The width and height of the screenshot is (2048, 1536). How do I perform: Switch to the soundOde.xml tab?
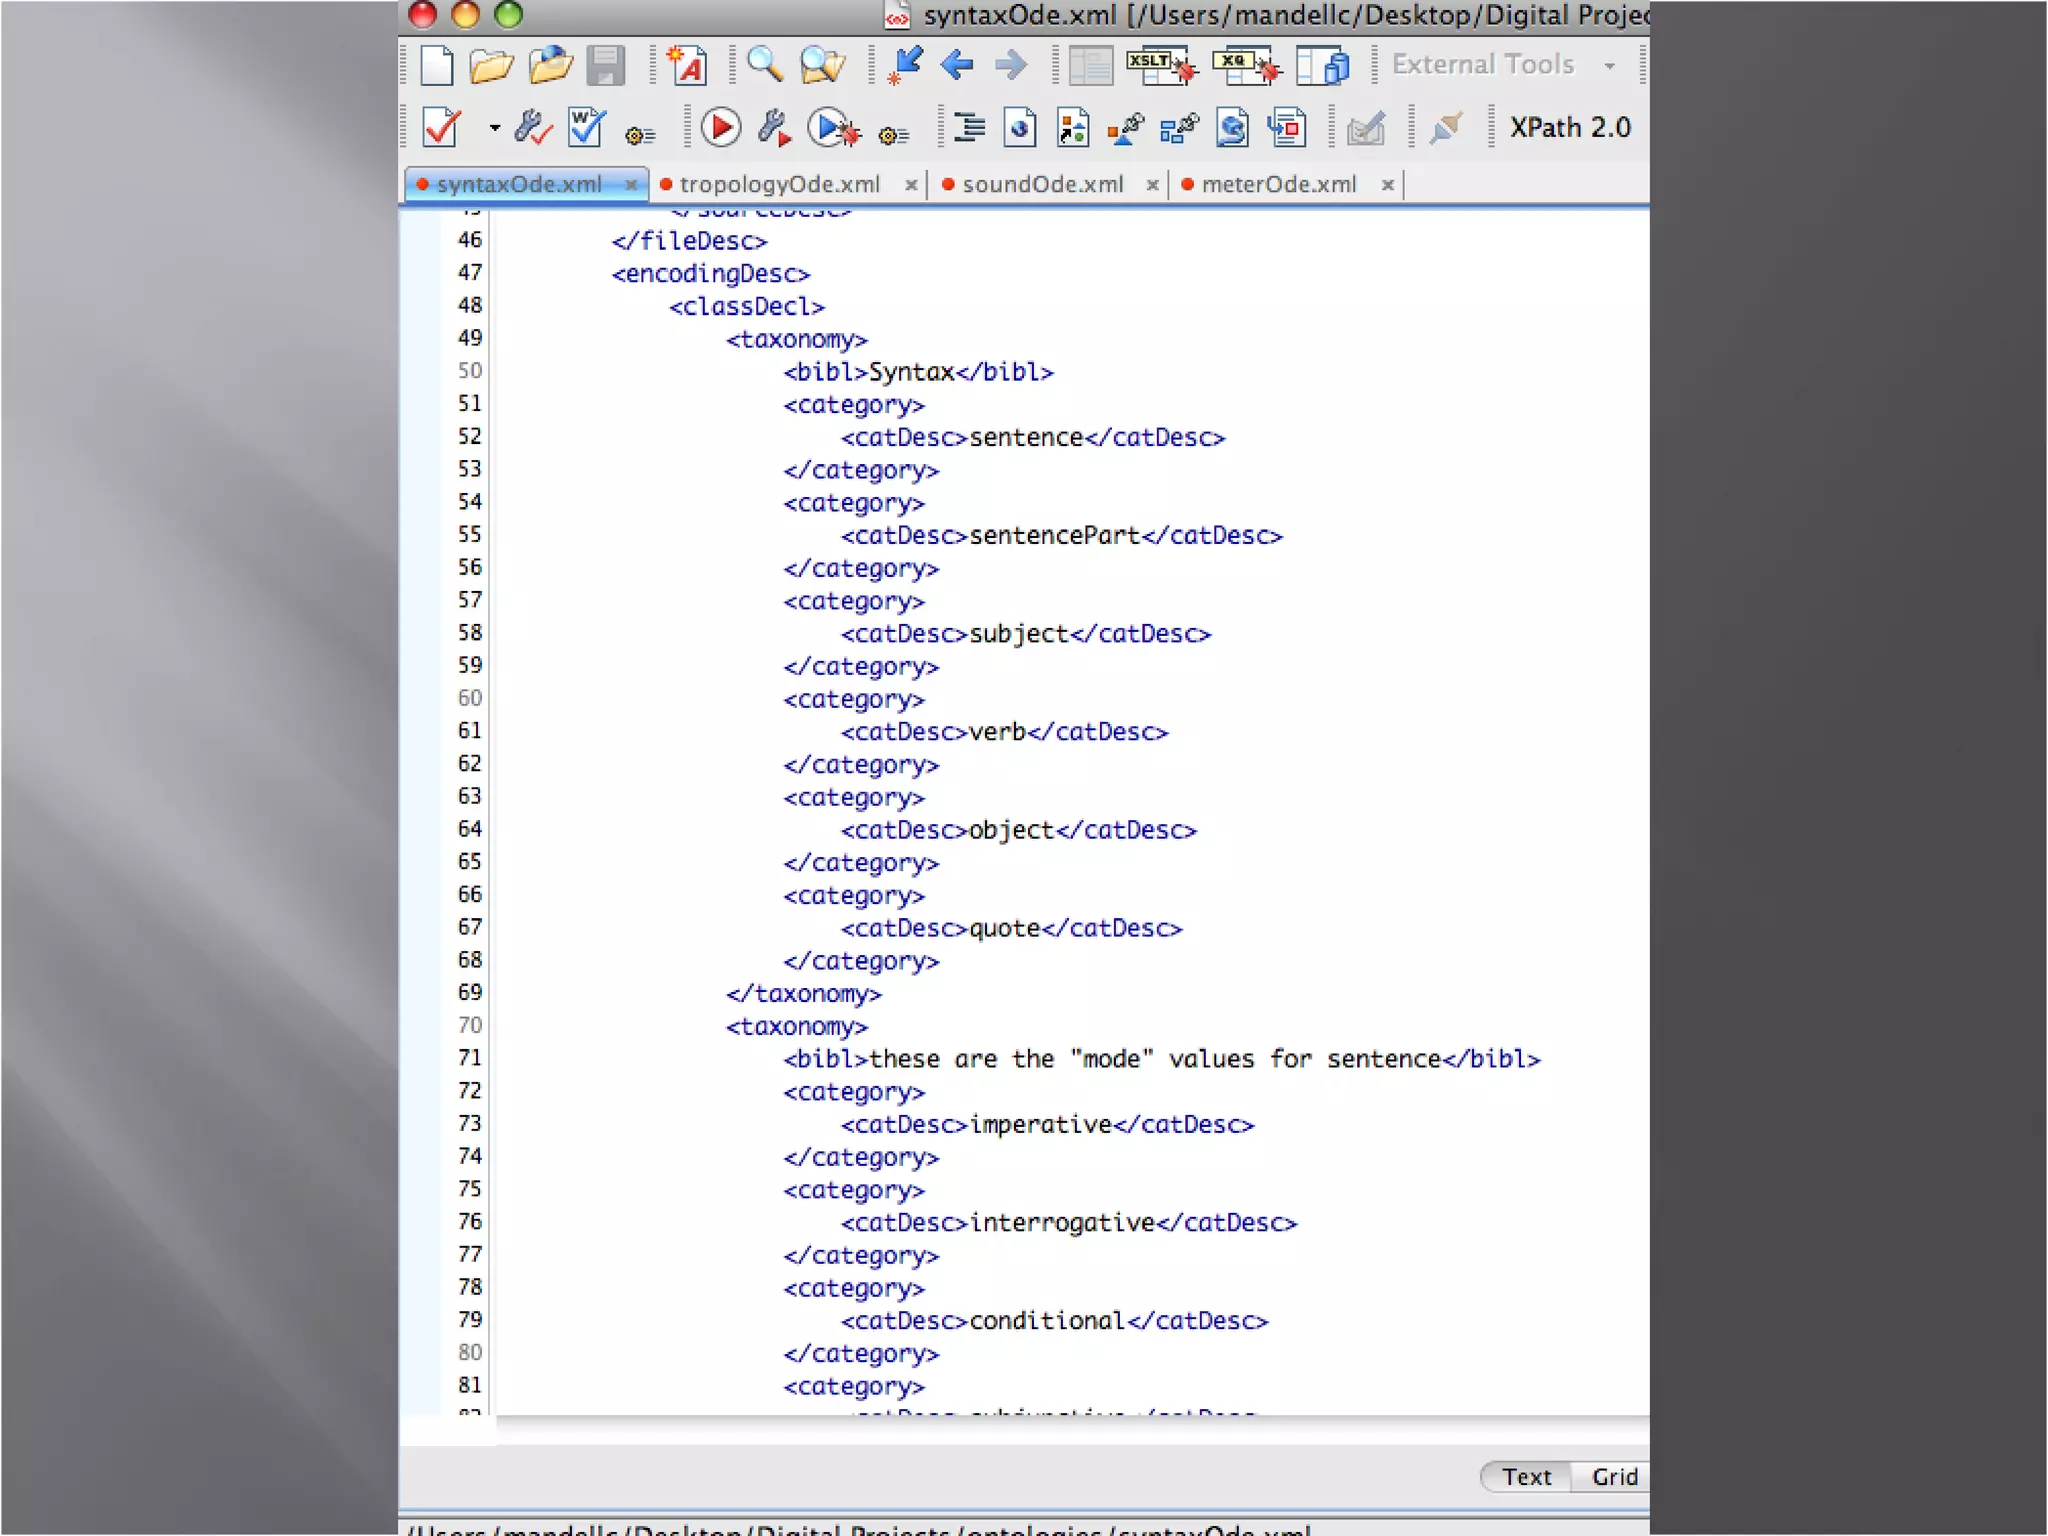click(x=1042, y=185)
